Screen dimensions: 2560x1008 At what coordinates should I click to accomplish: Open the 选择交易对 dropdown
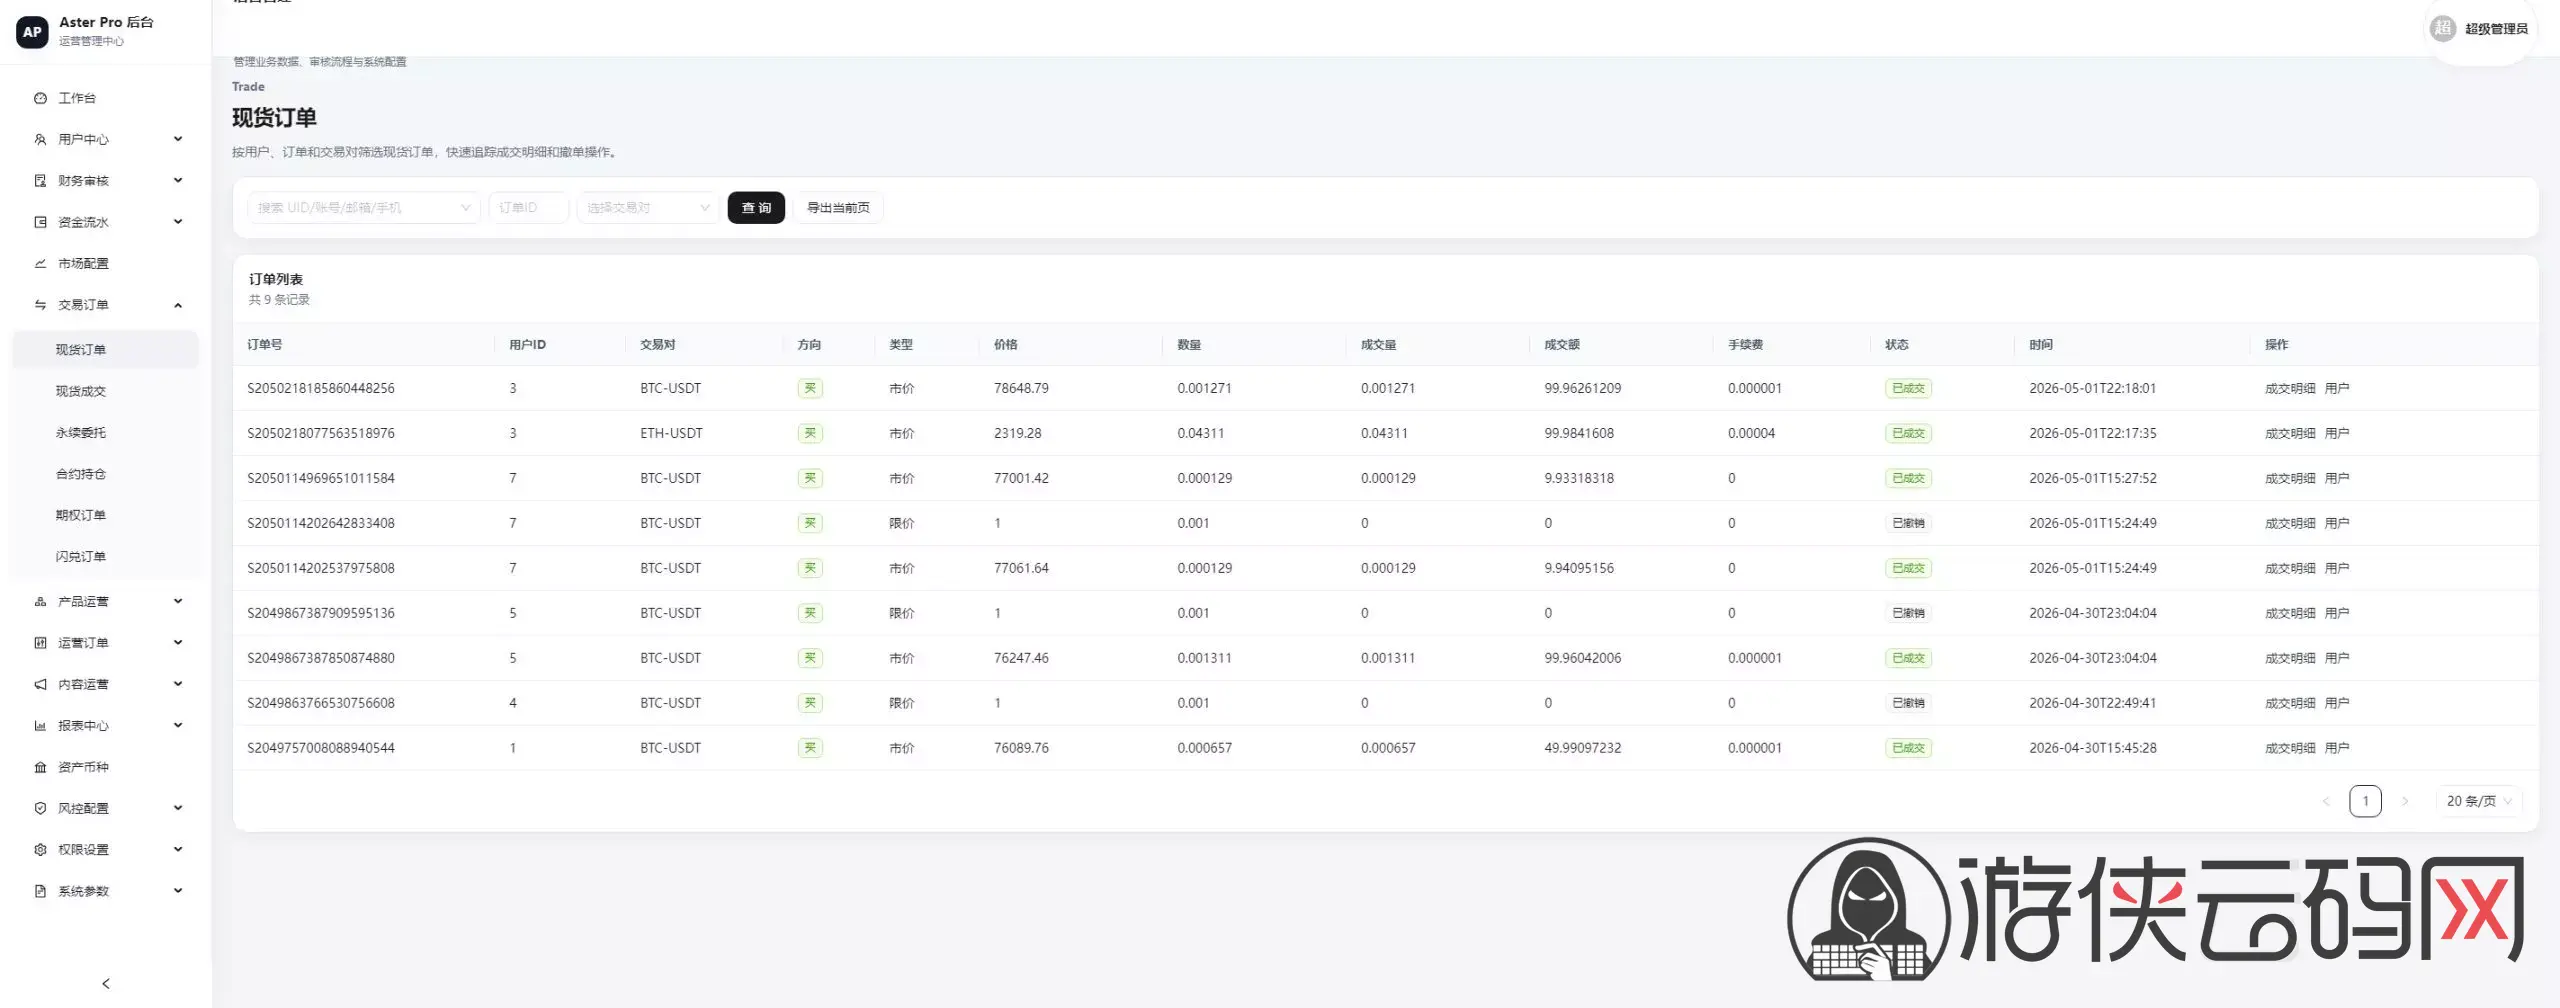(x=647, y=208)
